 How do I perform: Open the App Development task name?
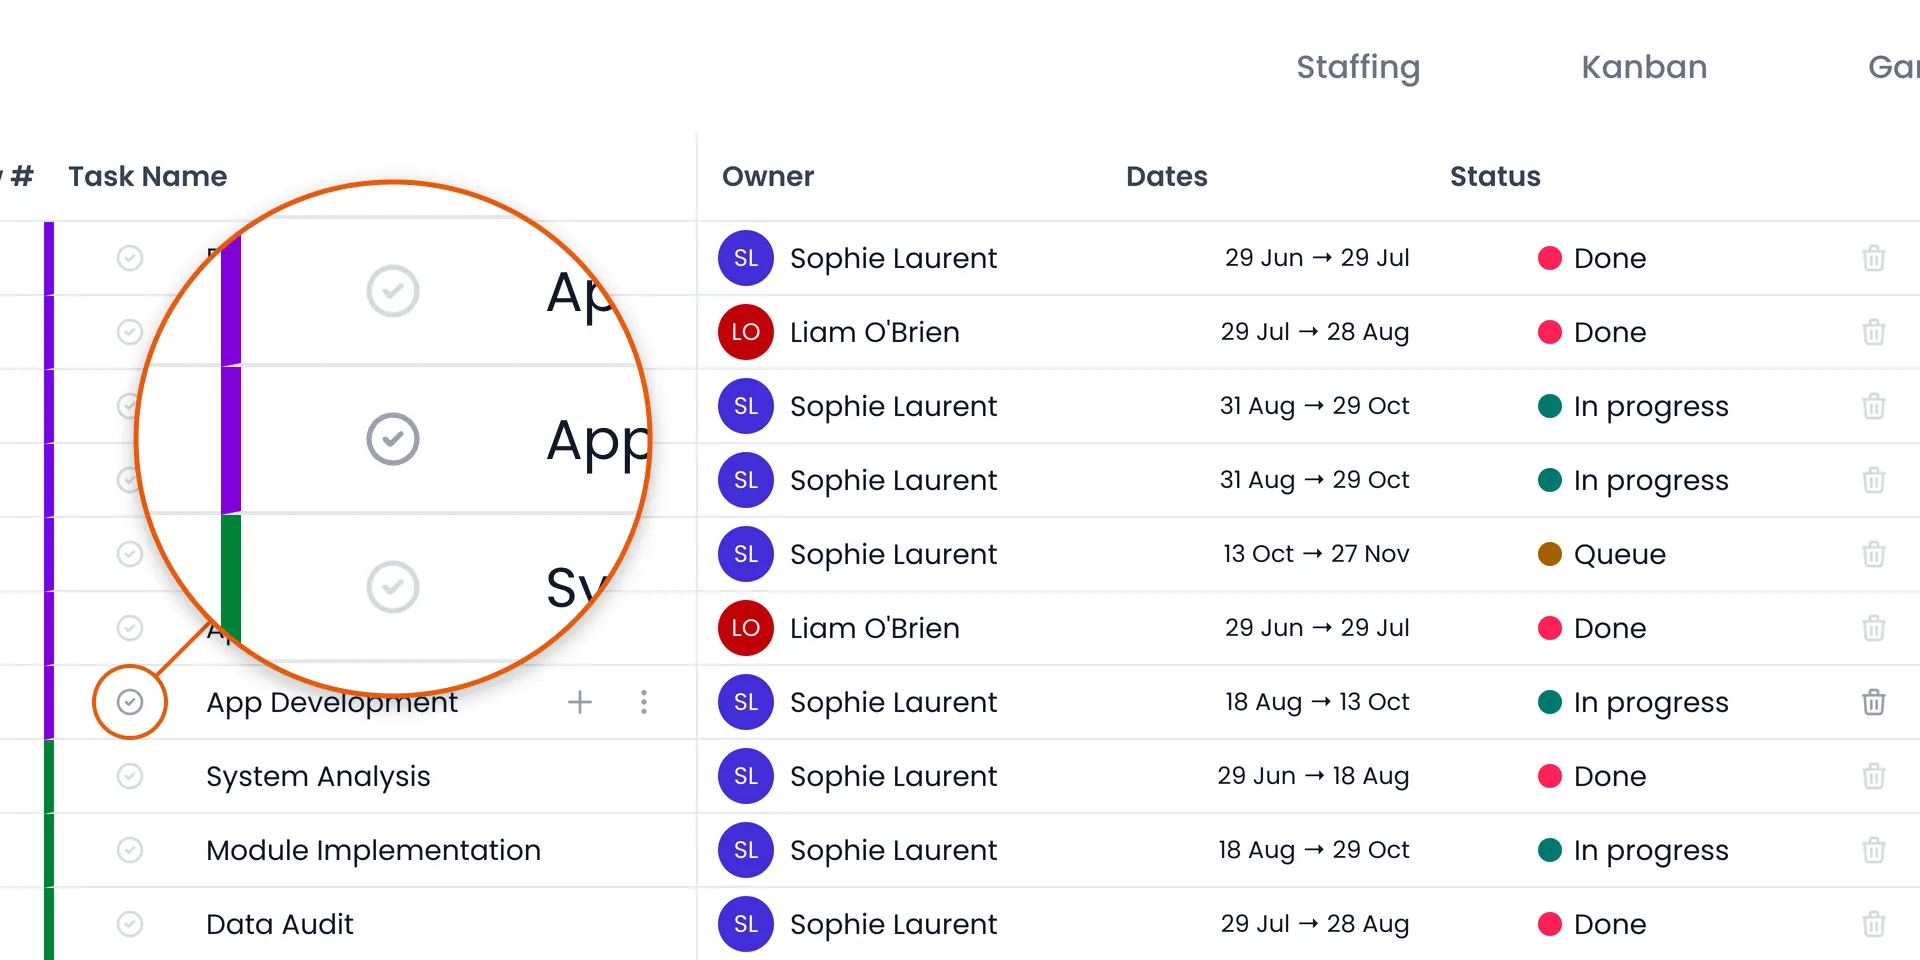[332, 702]
